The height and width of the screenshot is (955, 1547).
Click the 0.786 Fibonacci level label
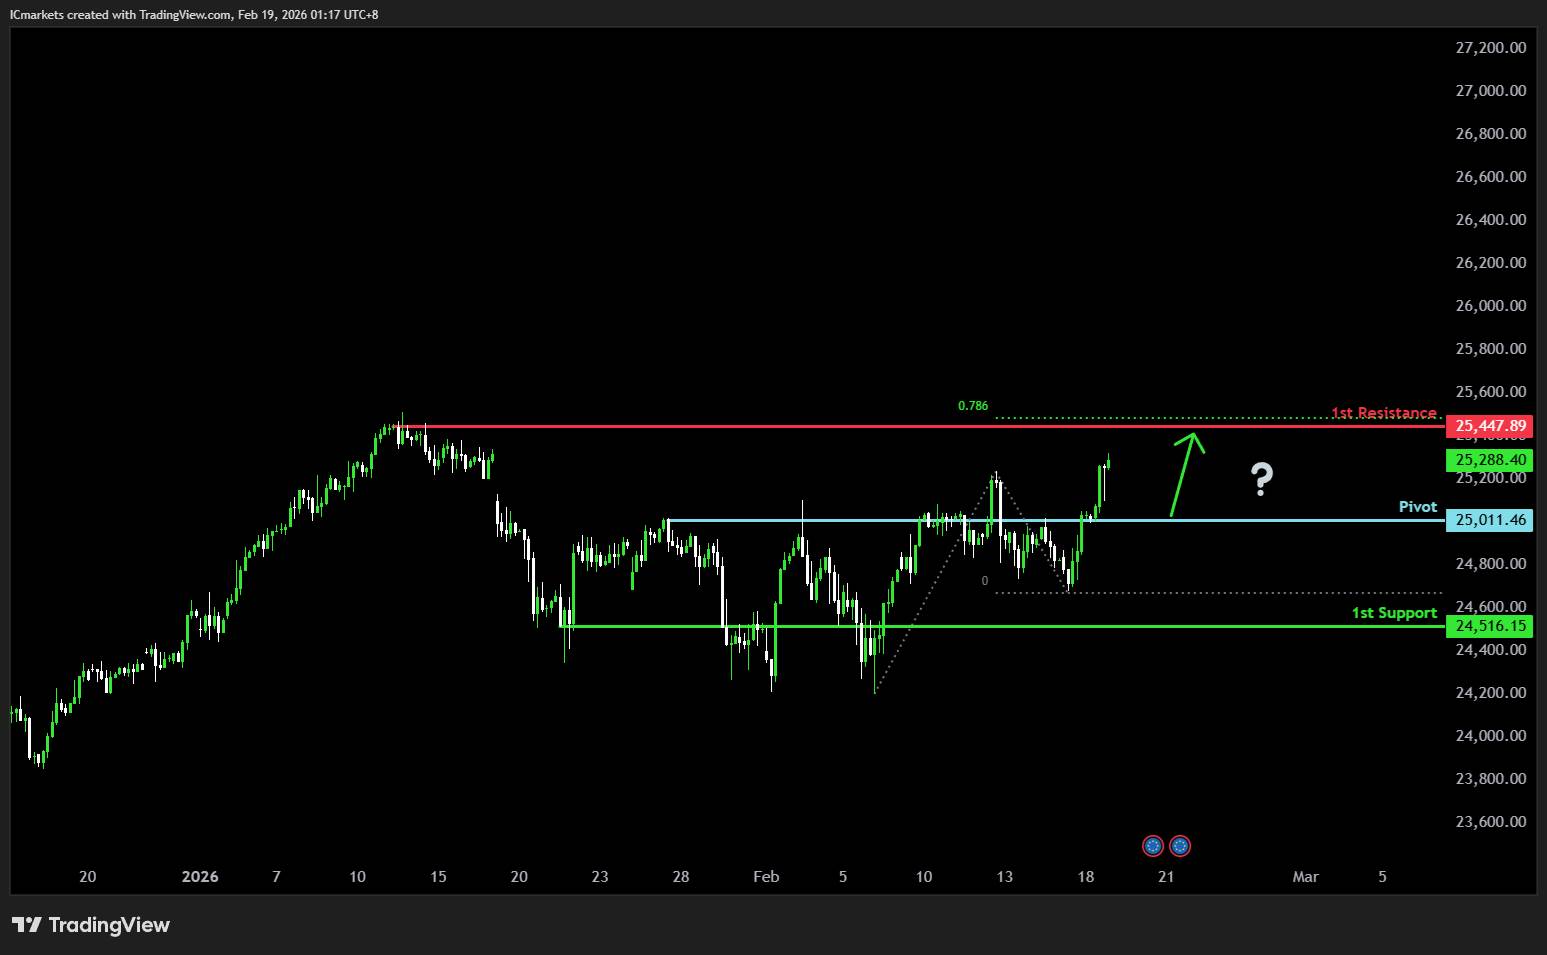[972, 406]
